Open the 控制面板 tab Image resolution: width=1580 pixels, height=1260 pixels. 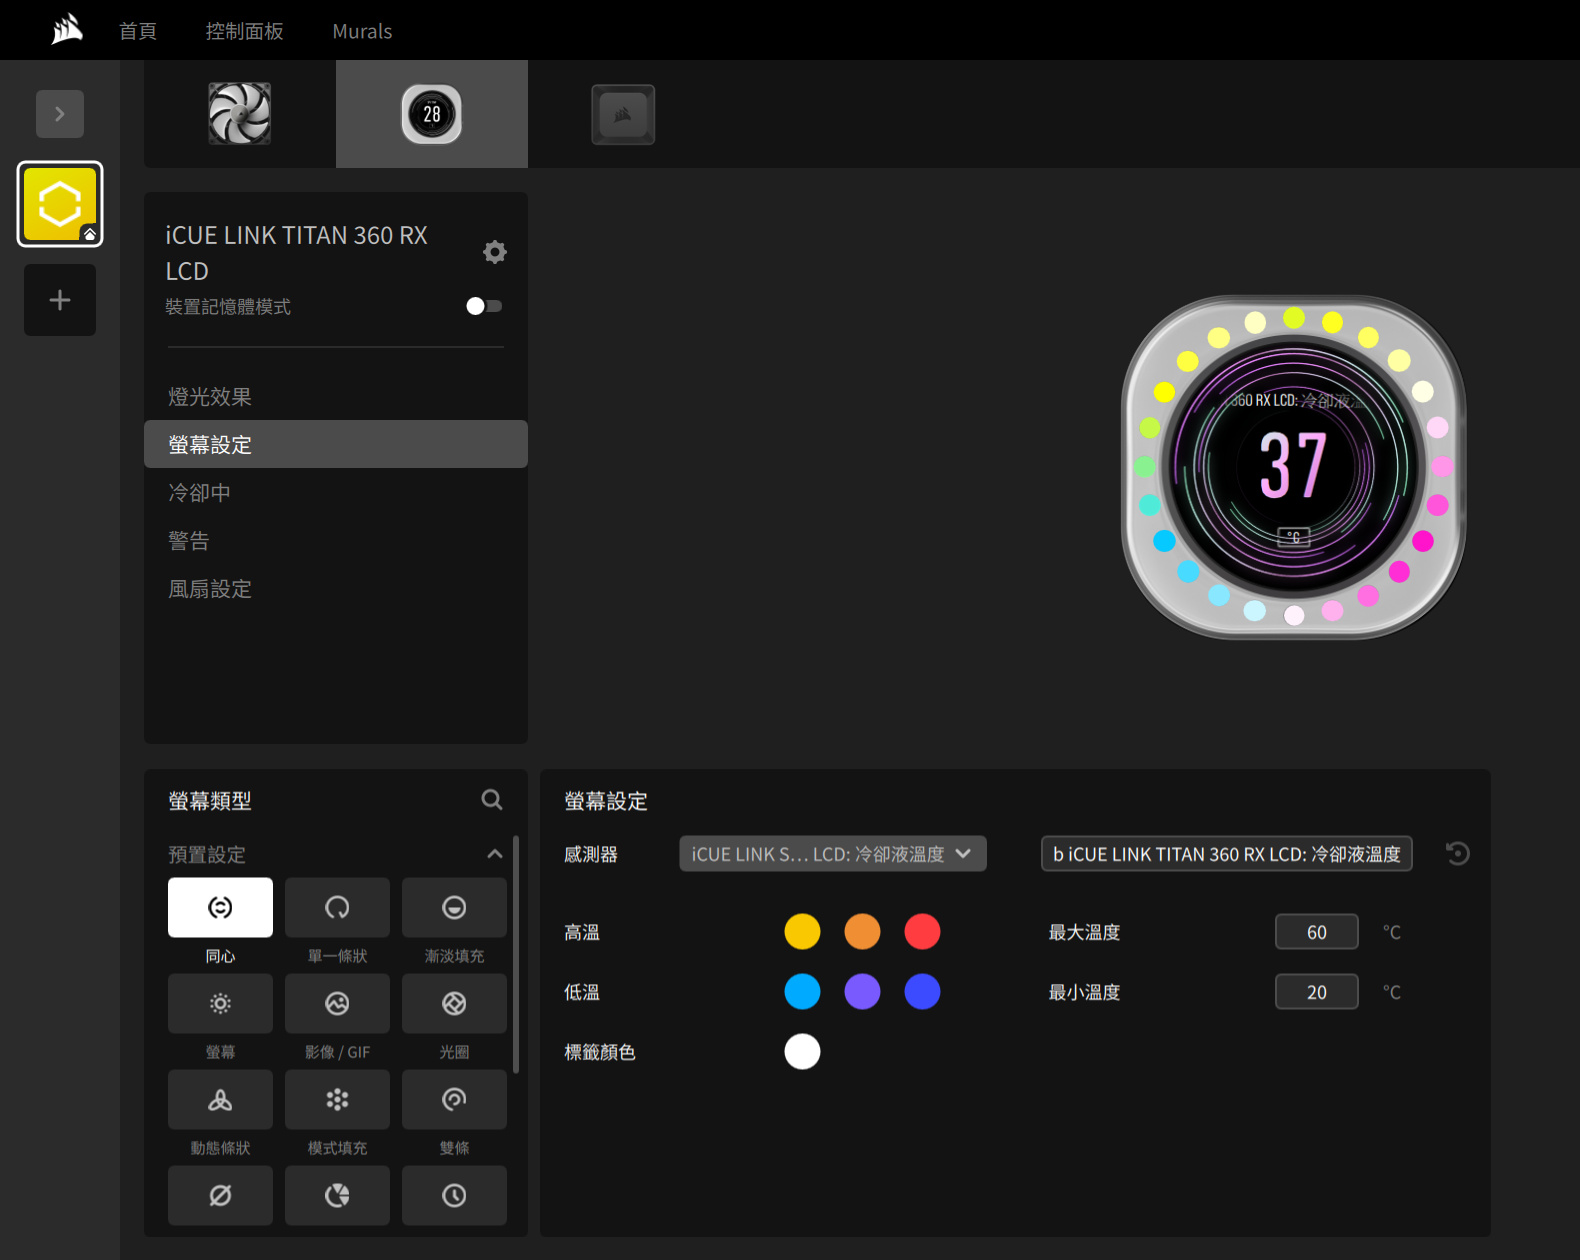point(244,31)
